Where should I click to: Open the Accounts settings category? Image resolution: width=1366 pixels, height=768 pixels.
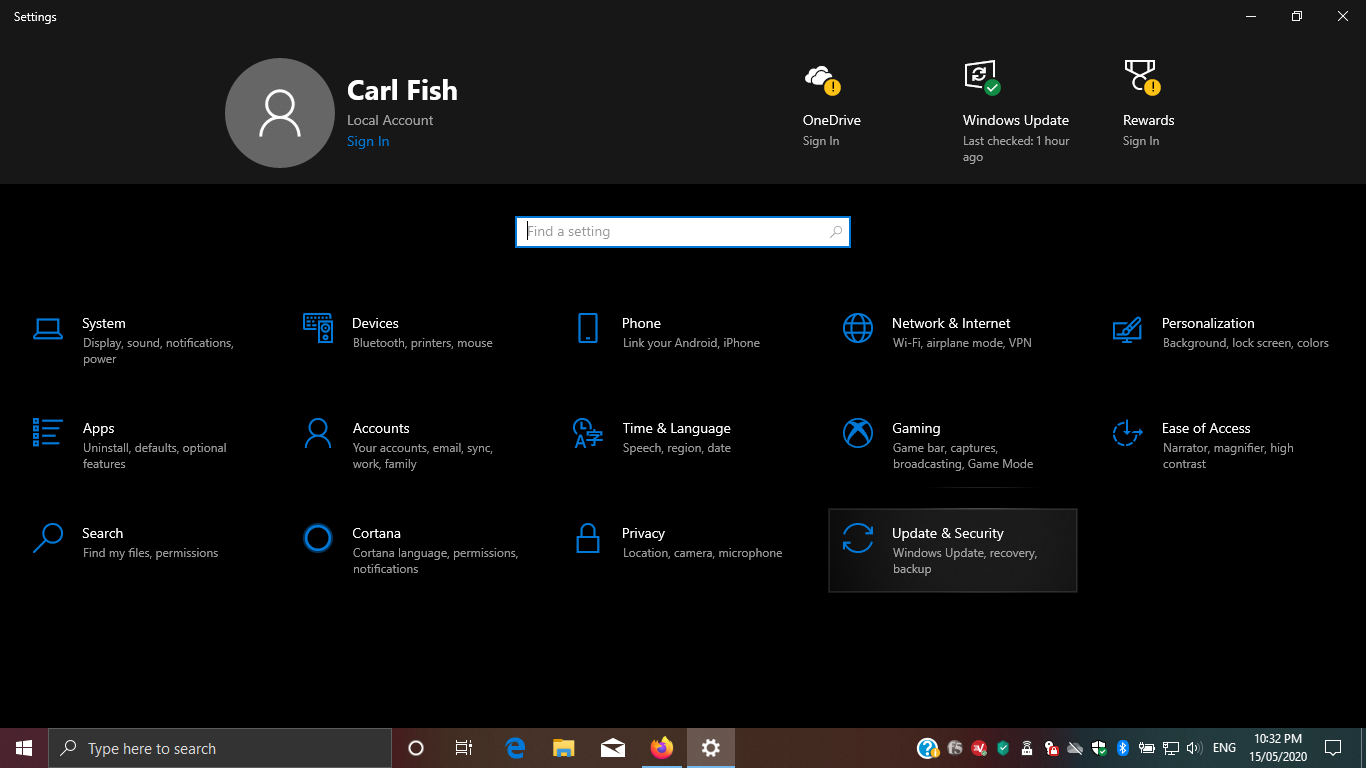click(380, 429)
